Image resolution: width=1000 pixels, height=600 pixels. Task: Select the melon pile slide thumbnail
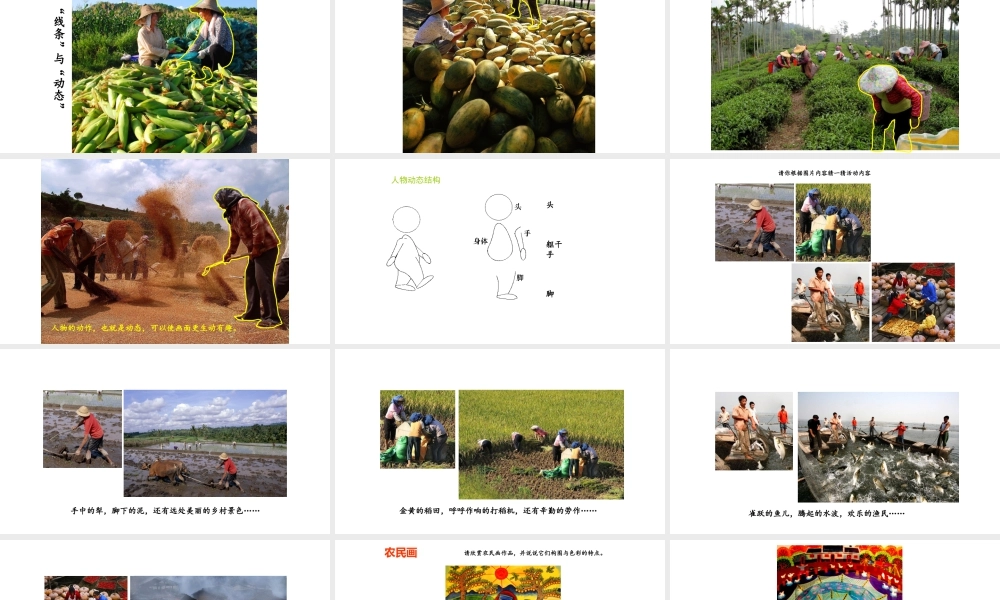coord(499,76)
